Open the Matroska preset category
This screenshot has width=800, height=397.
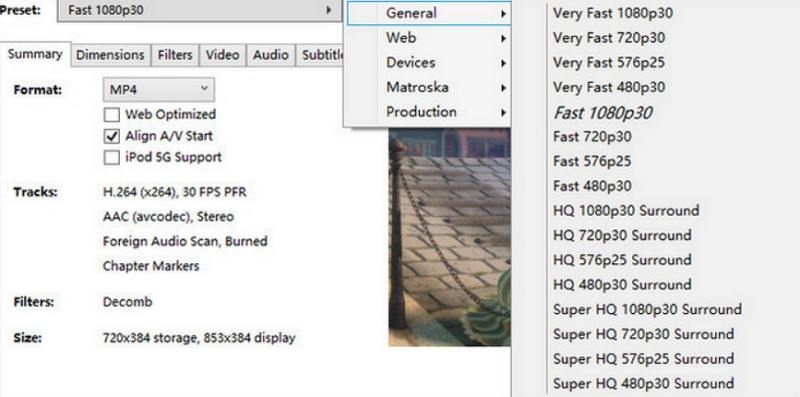(428, 87)
